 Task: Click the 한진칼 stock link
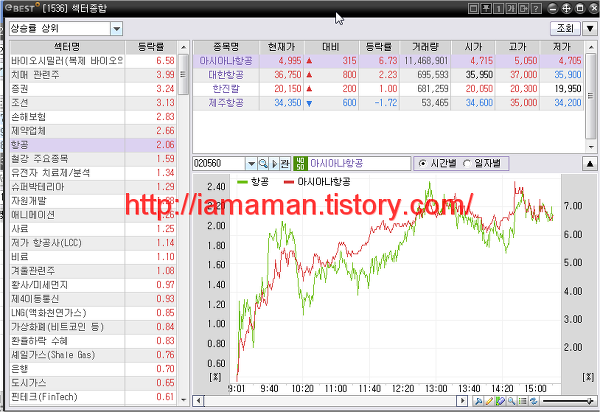(x=226, y=89)
